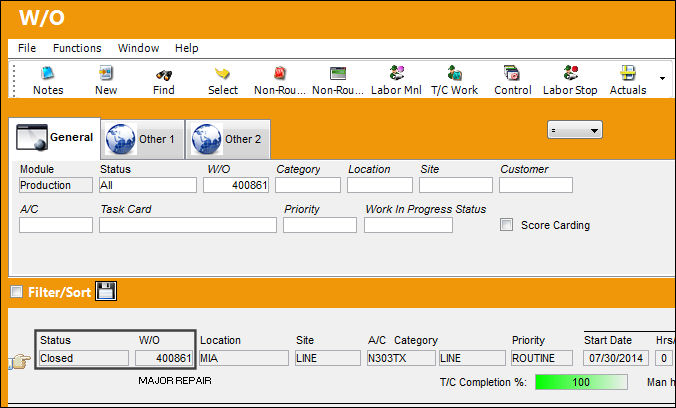
Task: Enable the Score Carding checkbox
Action: point(506,225)
